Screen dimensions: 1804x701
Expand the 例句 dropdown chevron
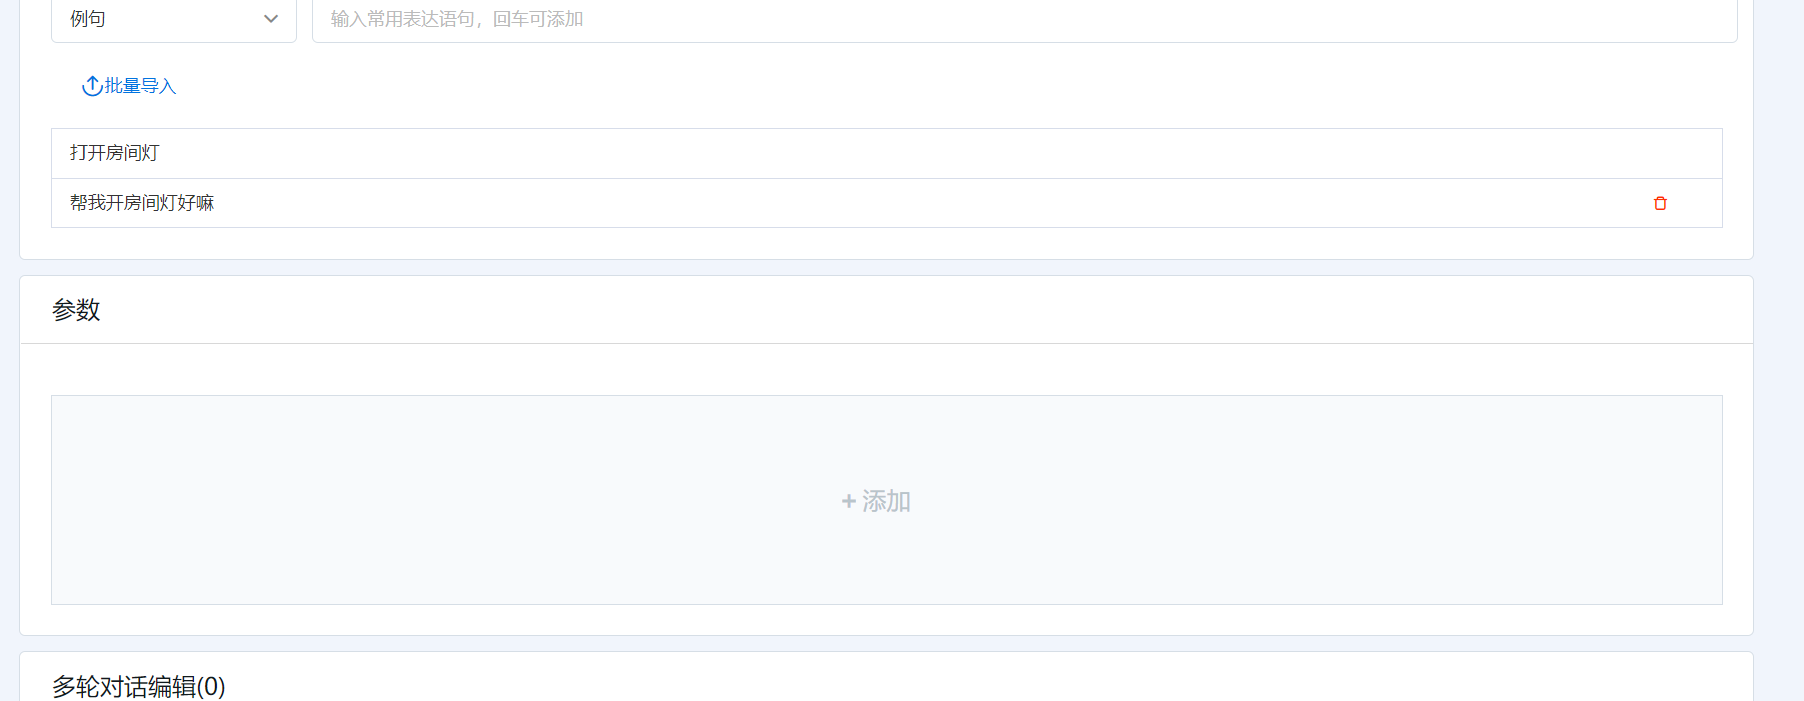pyautogui.click(x=271, y=19)
